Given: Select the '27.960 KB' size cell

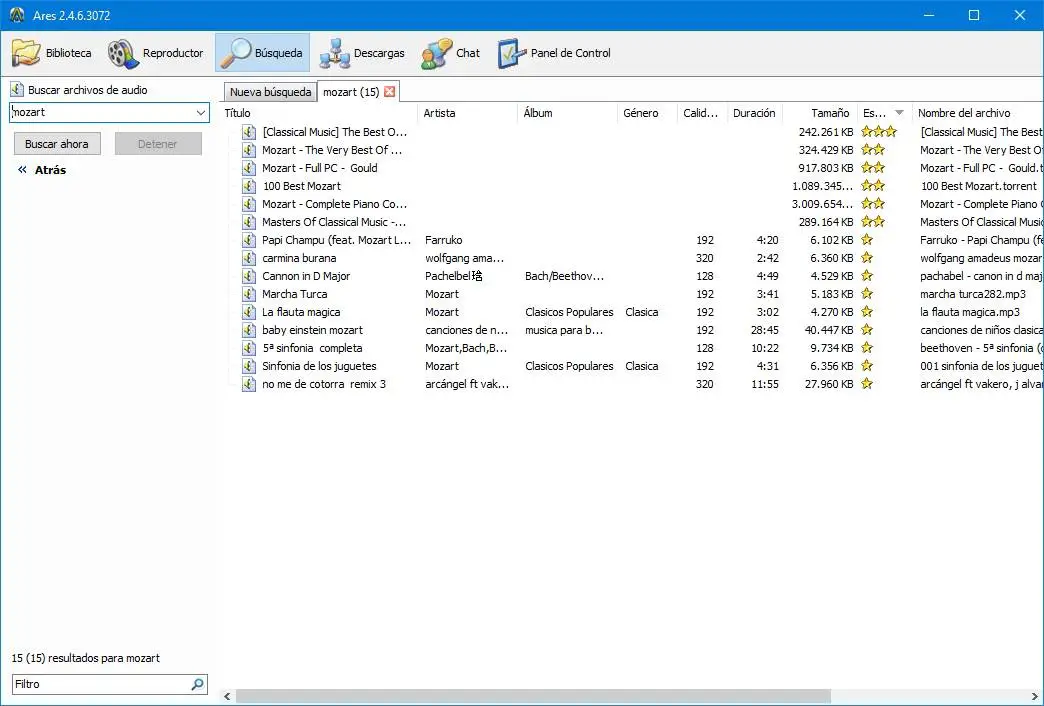Looking at the screenshot, I should 828,384.
